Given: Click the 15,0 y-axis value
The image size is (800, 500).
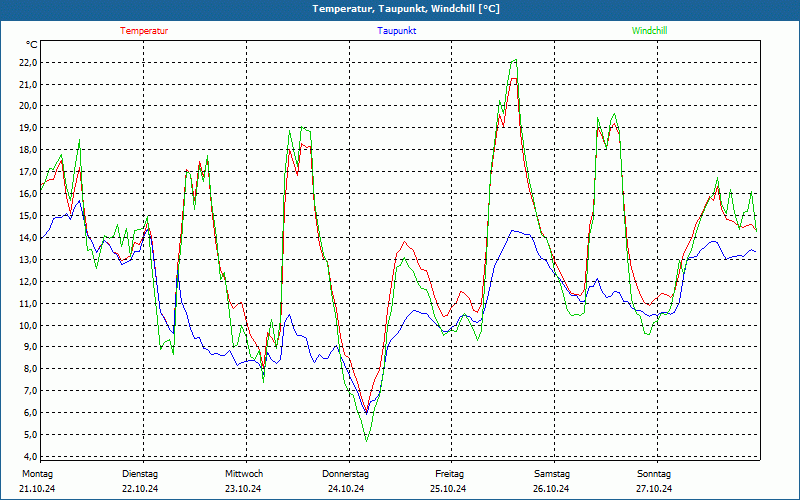Looking at the screenshot, I should (28, 215).
